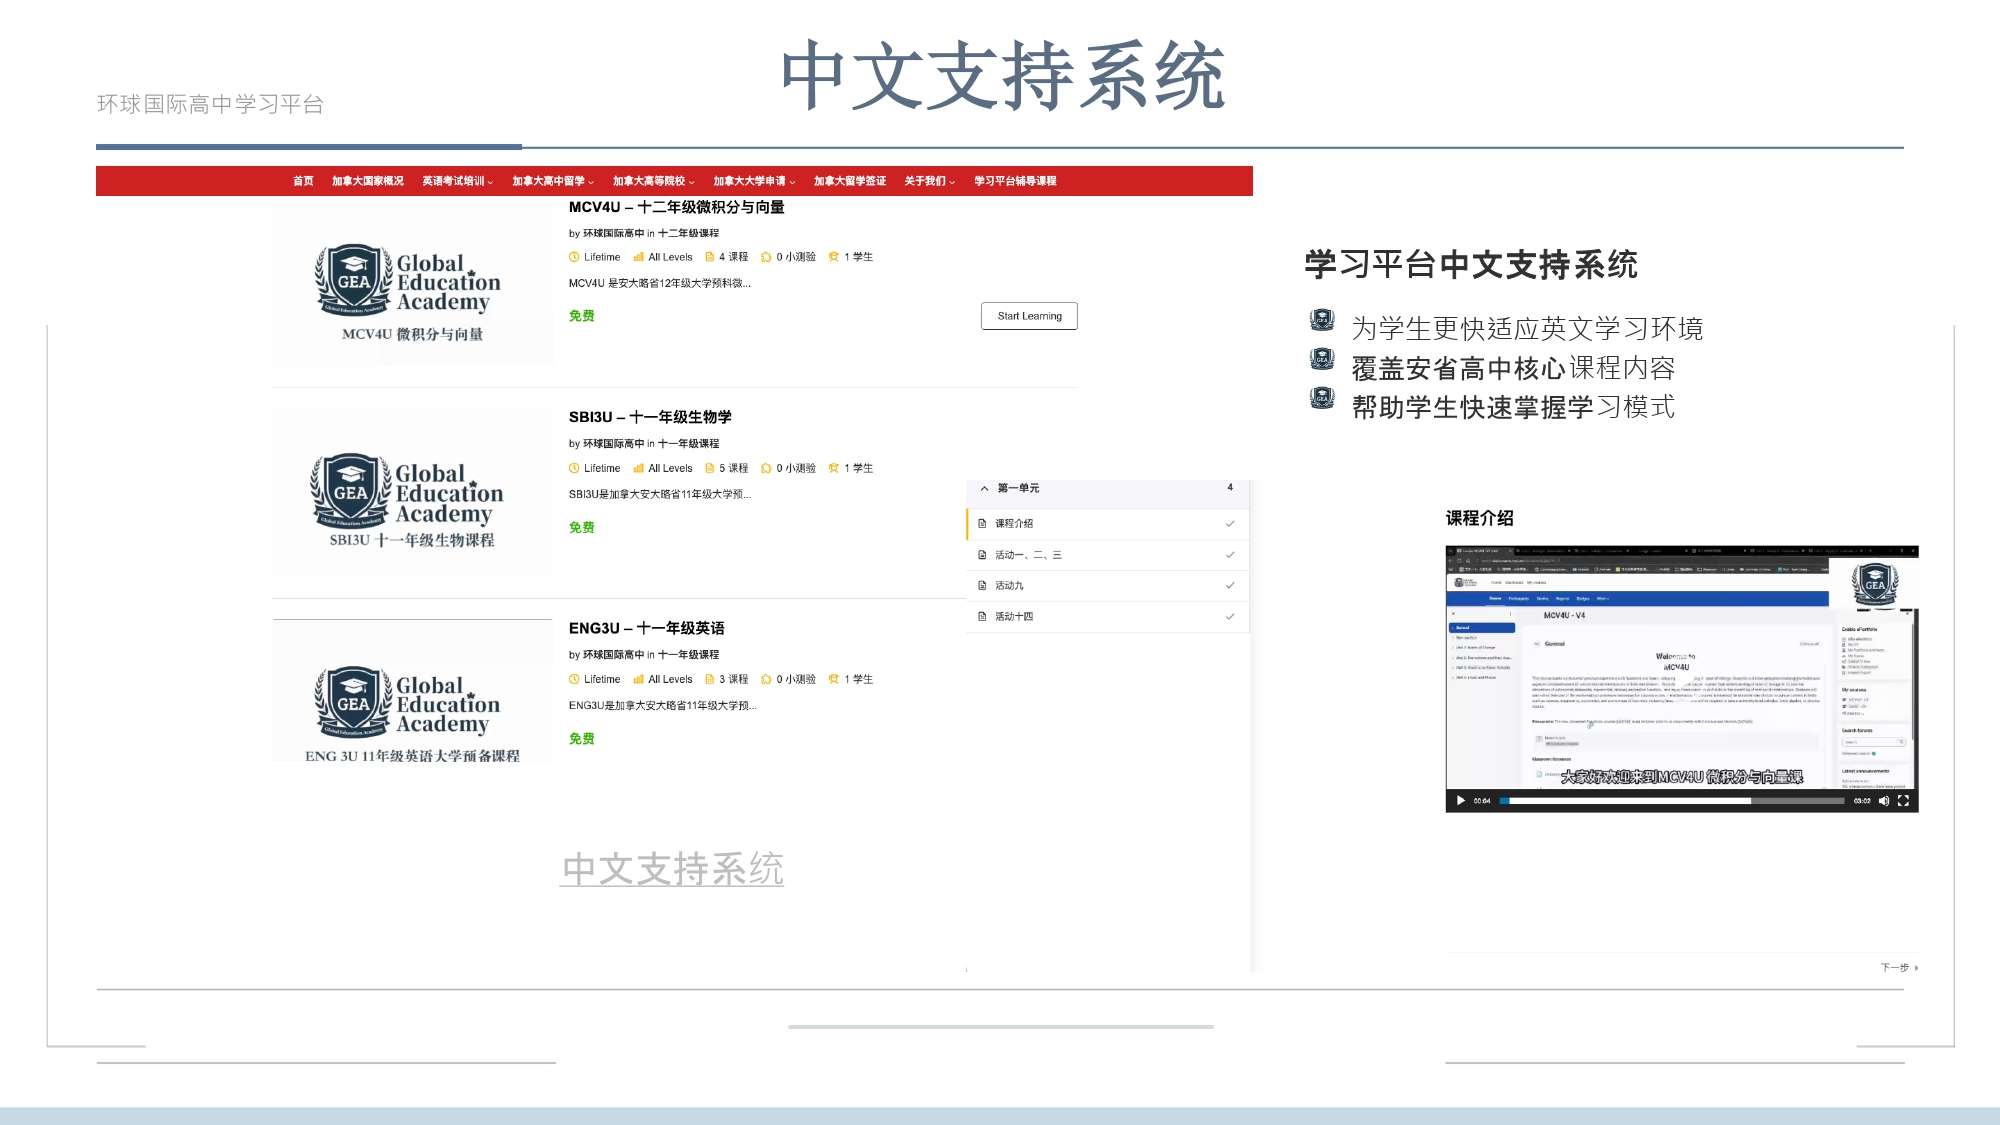Select the 活动十四 lesson row
The width and height of the screenshot is (2000, 1125).
[x=1108, y=616]
